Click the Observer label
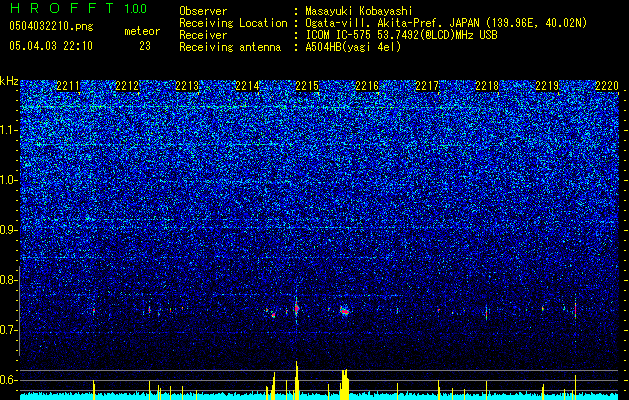The width and height of the screenshot is (629, 400). click(x=203, y=11)
